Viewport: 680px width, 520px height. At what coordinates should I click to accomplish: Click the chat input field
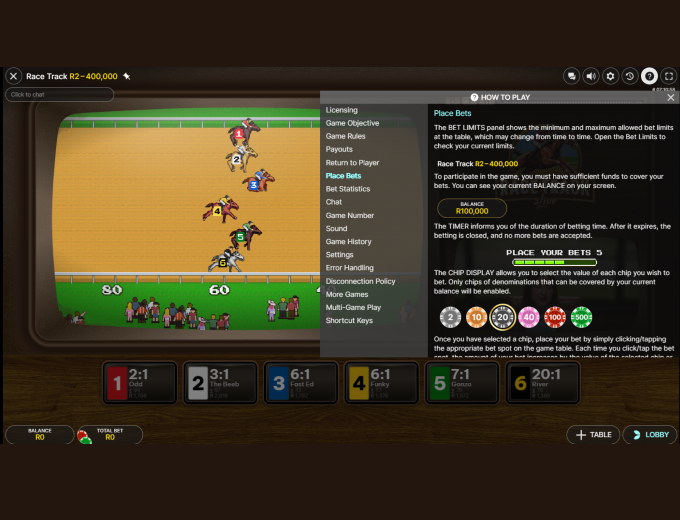[59, 95]
